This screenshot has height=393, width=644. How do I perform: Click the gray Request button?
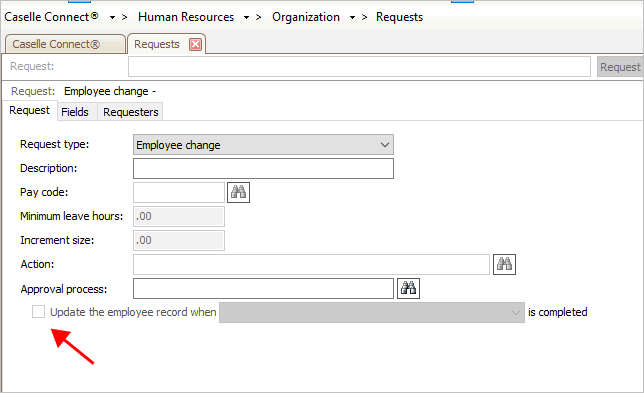(620, 67)
